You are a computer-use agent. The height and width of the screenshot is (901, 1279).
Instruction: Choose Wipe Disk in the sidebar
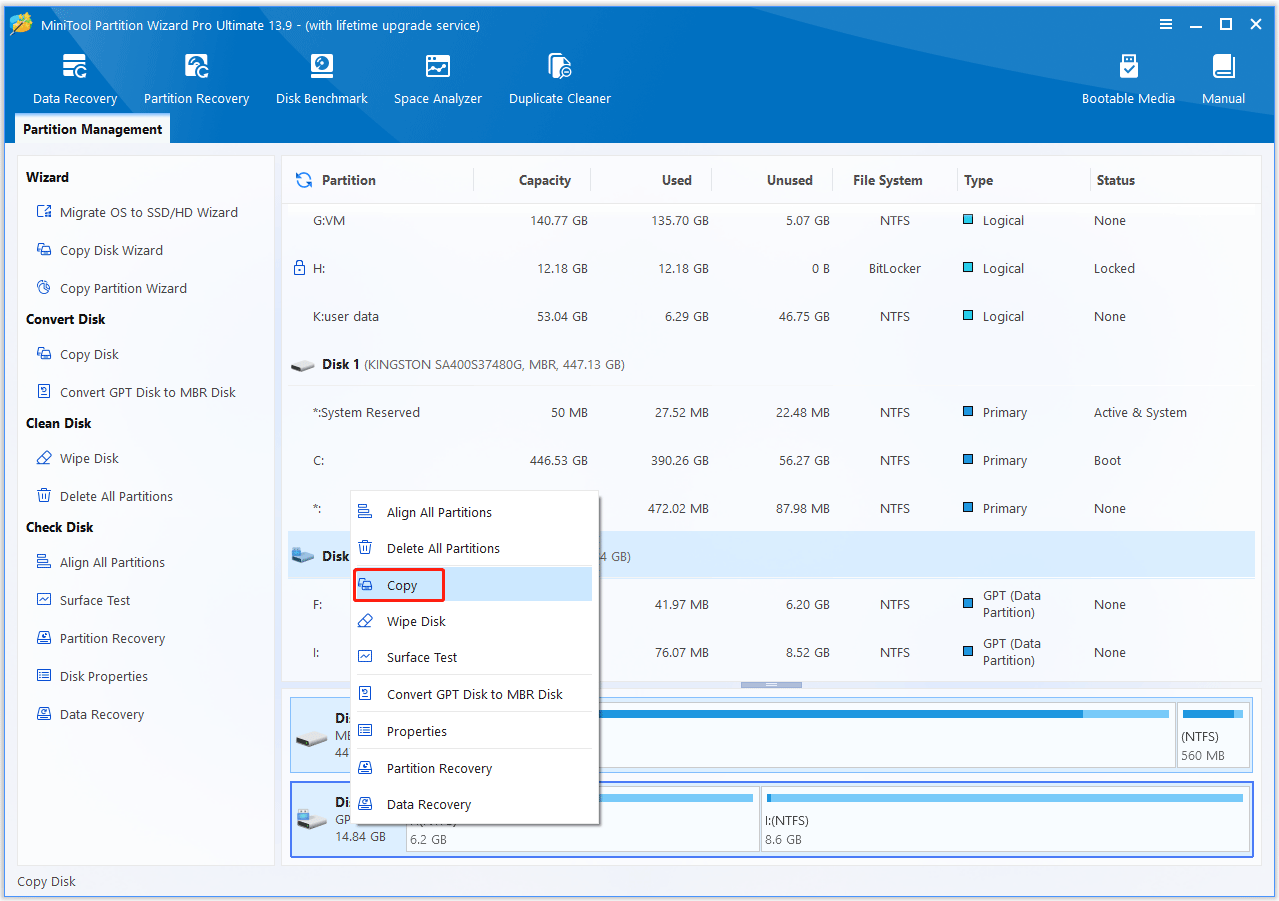pyautogui.click(x=77, y=458)
